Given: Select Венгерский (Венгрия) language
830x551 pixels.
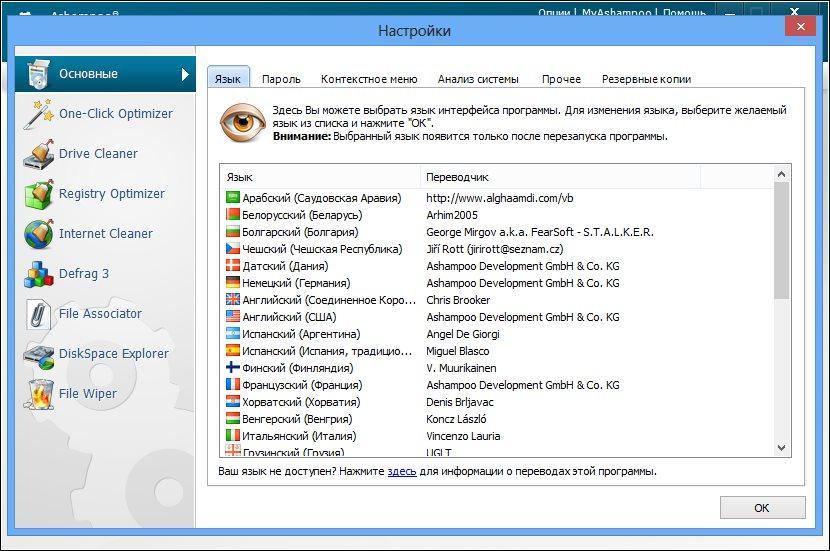Looking at the screenshot, I should click(x=297, y=419).
